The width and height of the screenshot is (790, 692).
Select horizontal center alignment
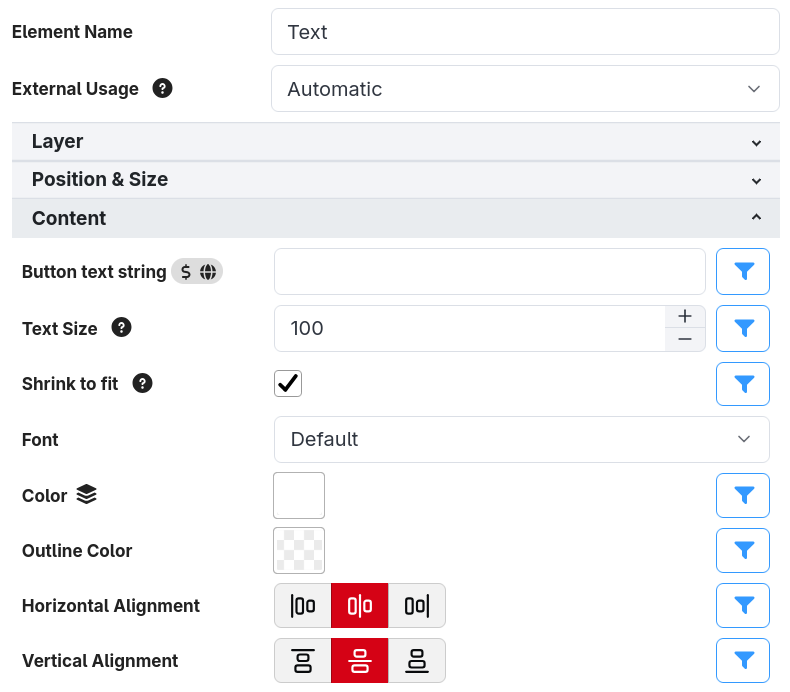click(x=360, y=605)
